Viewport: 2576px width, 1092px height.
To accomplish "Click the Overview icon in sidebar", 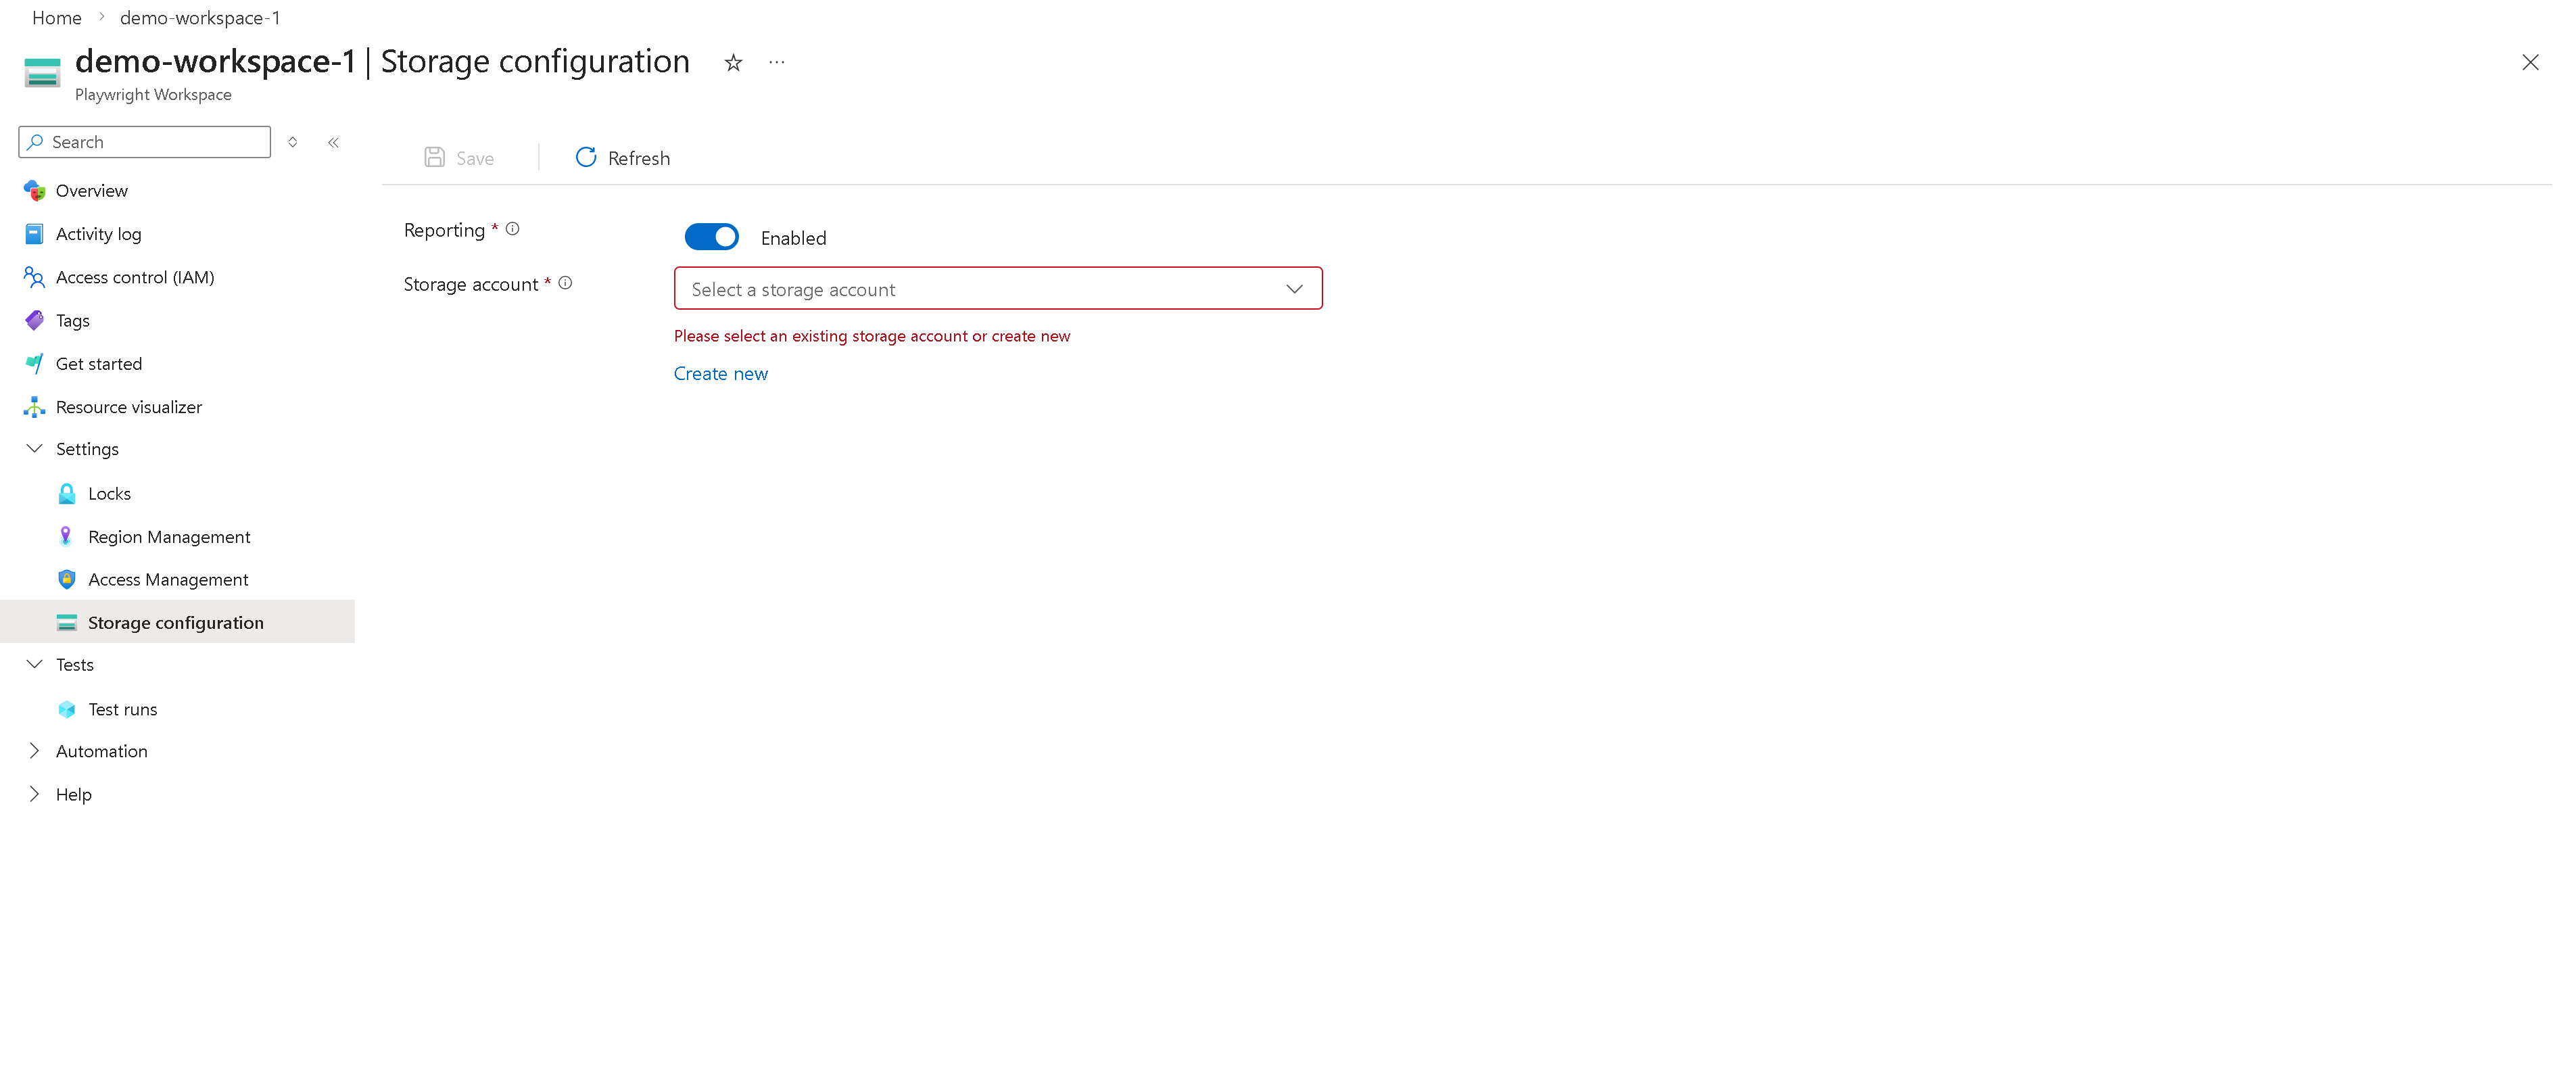I will (x=34, y=190).
